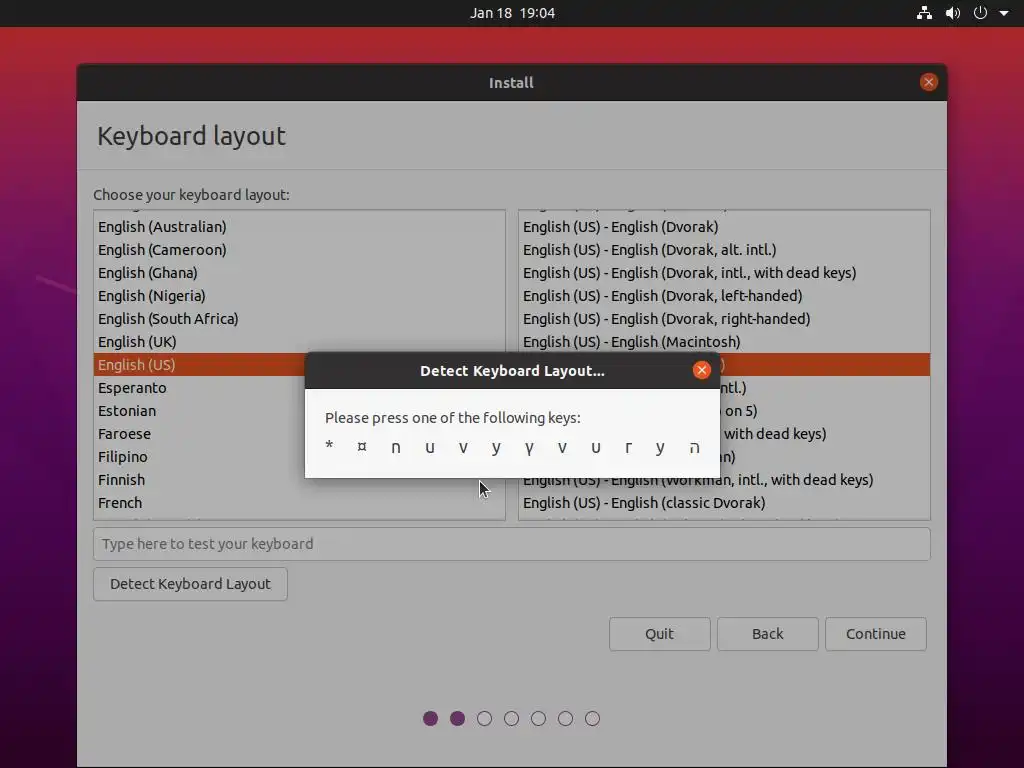
Task: Click the keyboard test input field
Action: coord(511,544)
